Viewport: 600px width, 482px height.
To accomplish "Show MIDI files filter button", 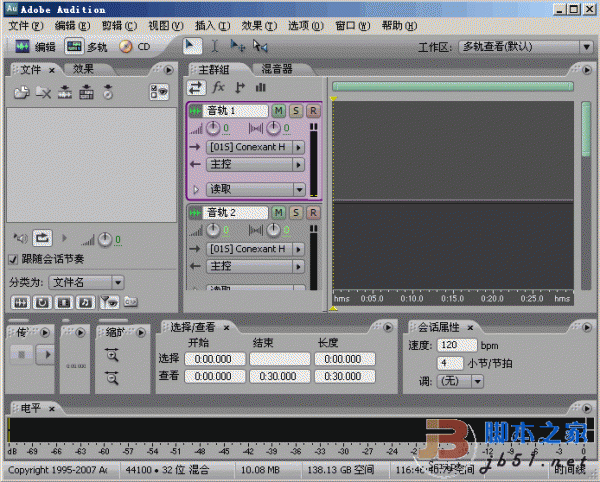I will (85, 303).
